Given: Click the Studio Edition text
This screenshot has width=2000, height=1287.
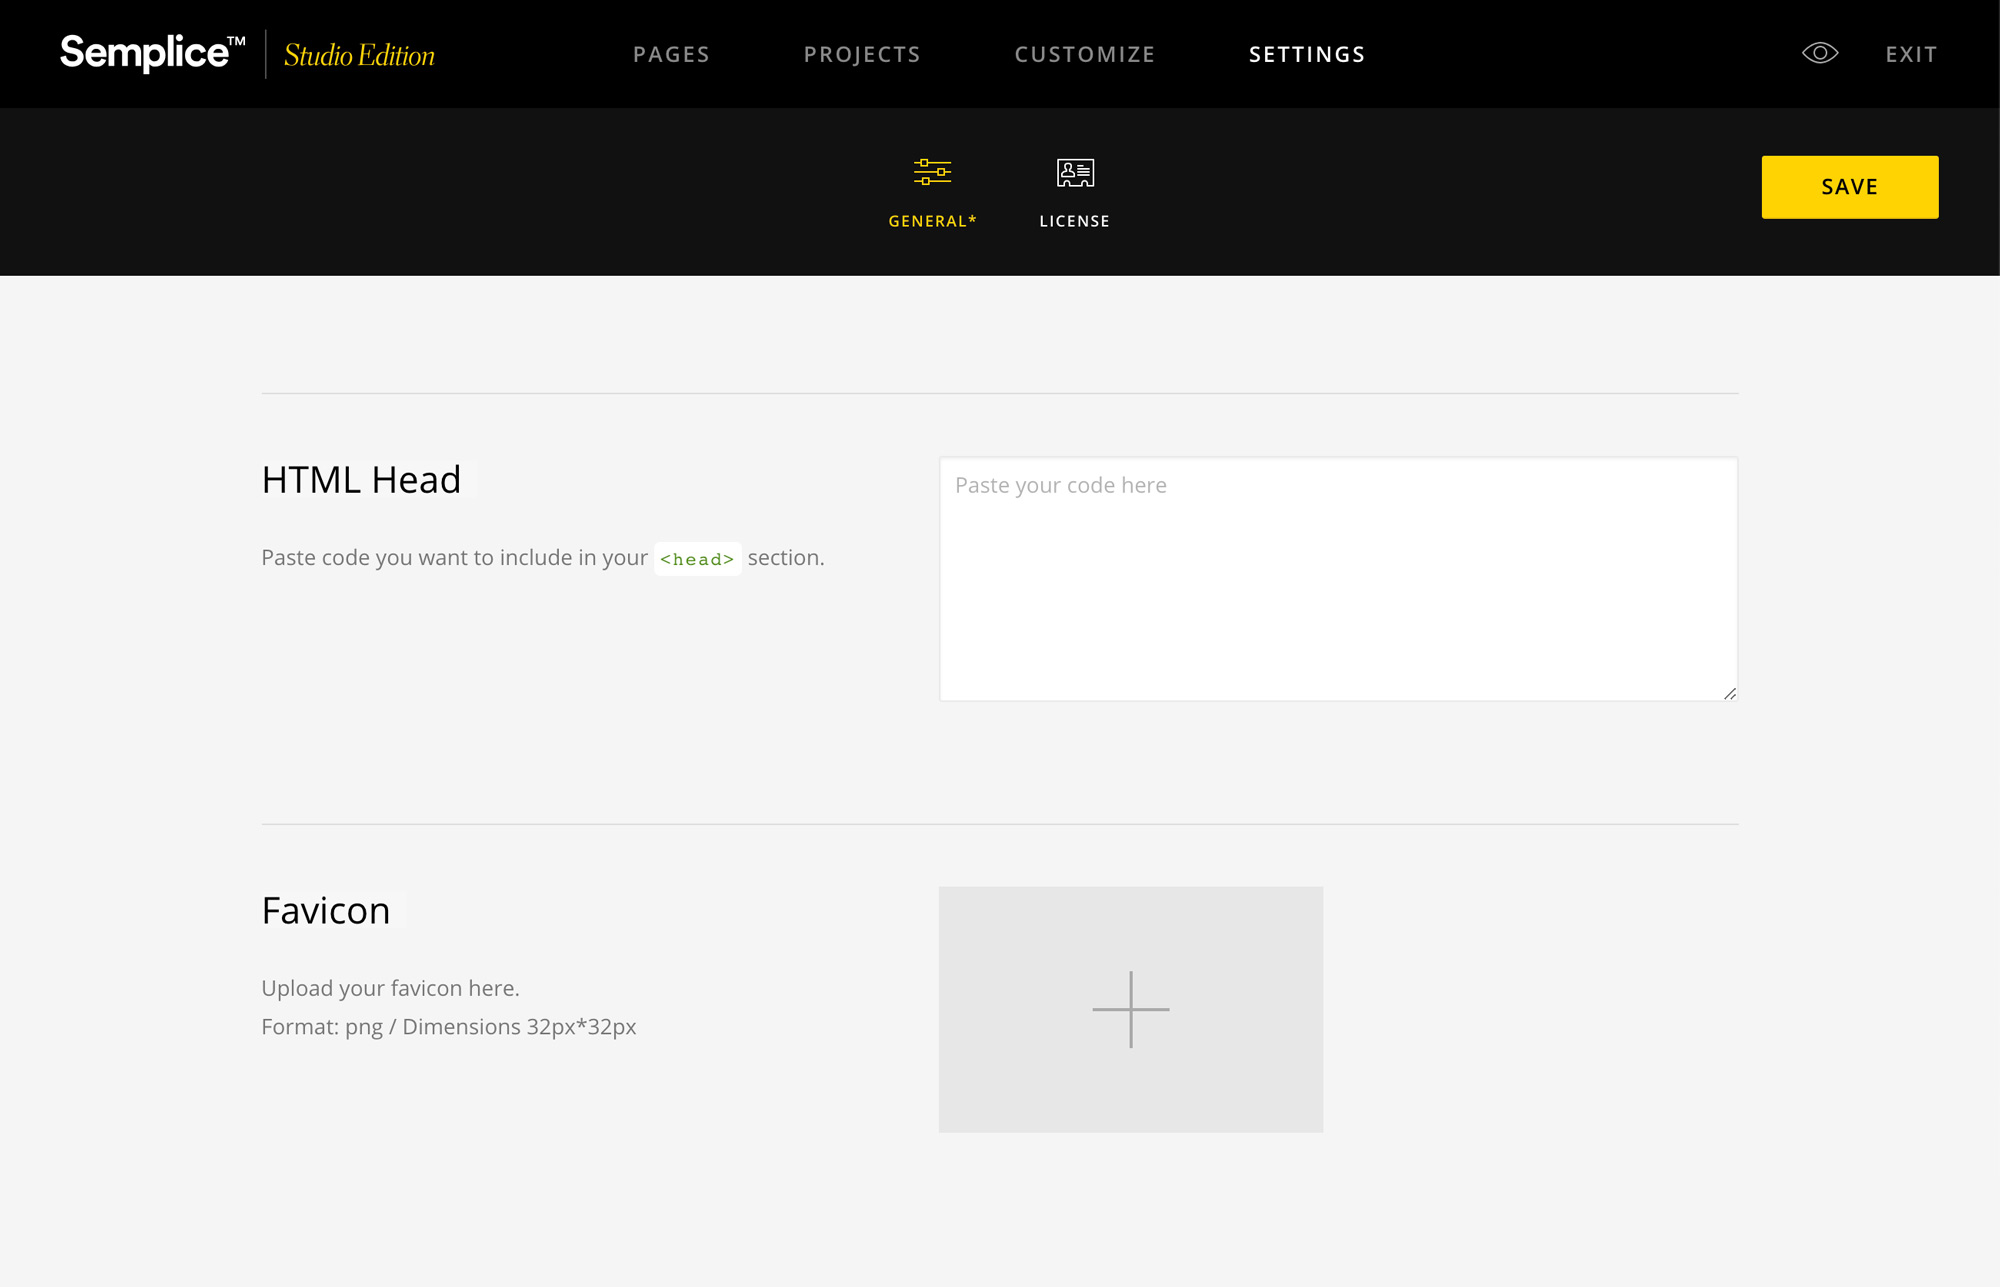Looking at the screenshot, I should [x=359, y=55].
